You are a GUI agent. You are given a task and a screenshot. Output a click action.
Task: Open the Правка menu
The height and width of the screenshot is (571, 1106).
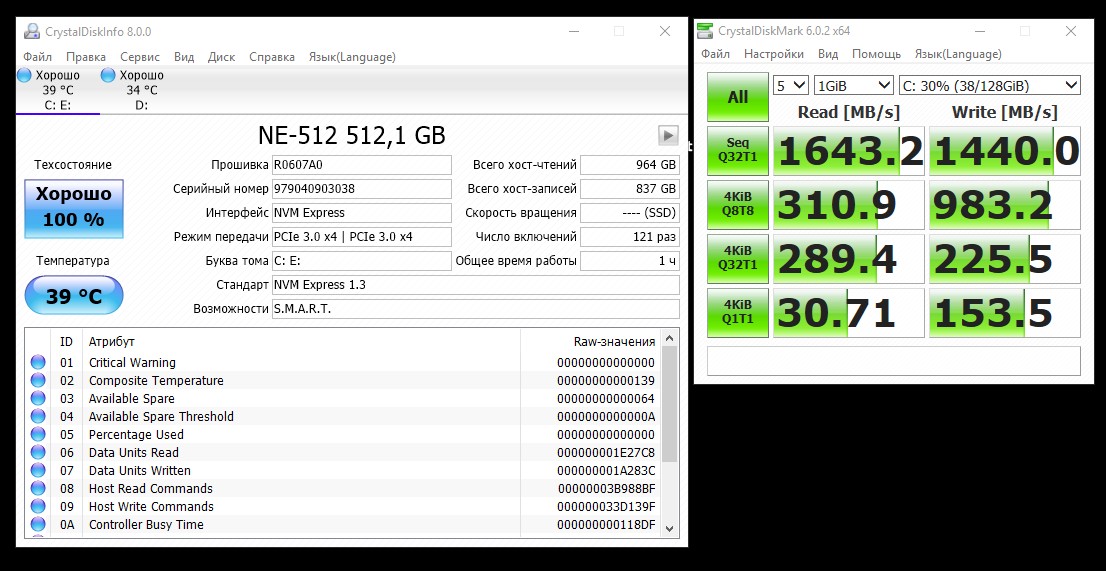click(86, 57)
